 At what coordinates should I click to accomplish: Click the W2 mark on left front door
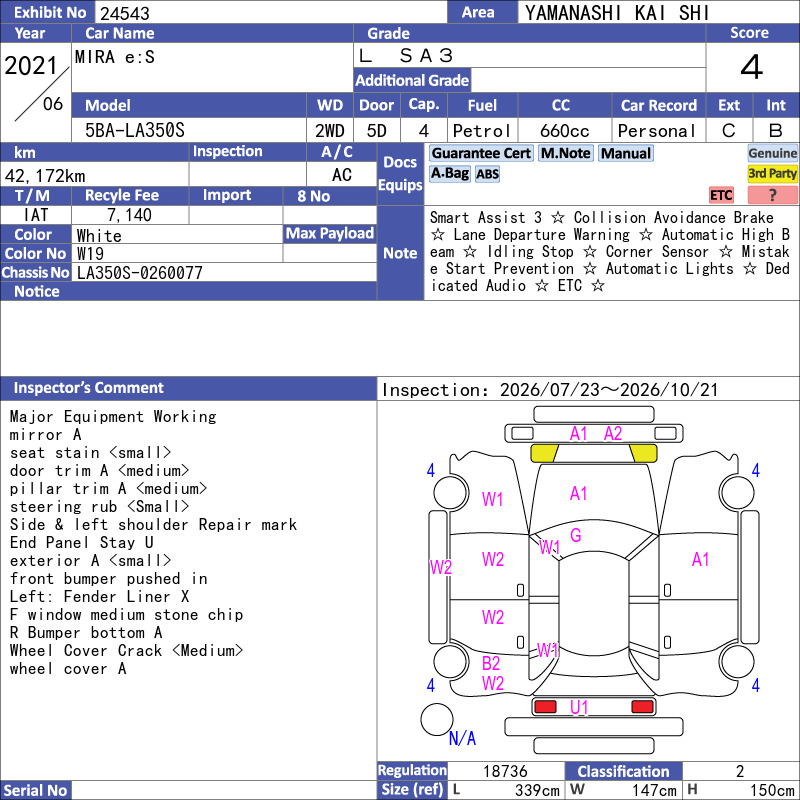[x=493, y=559]
